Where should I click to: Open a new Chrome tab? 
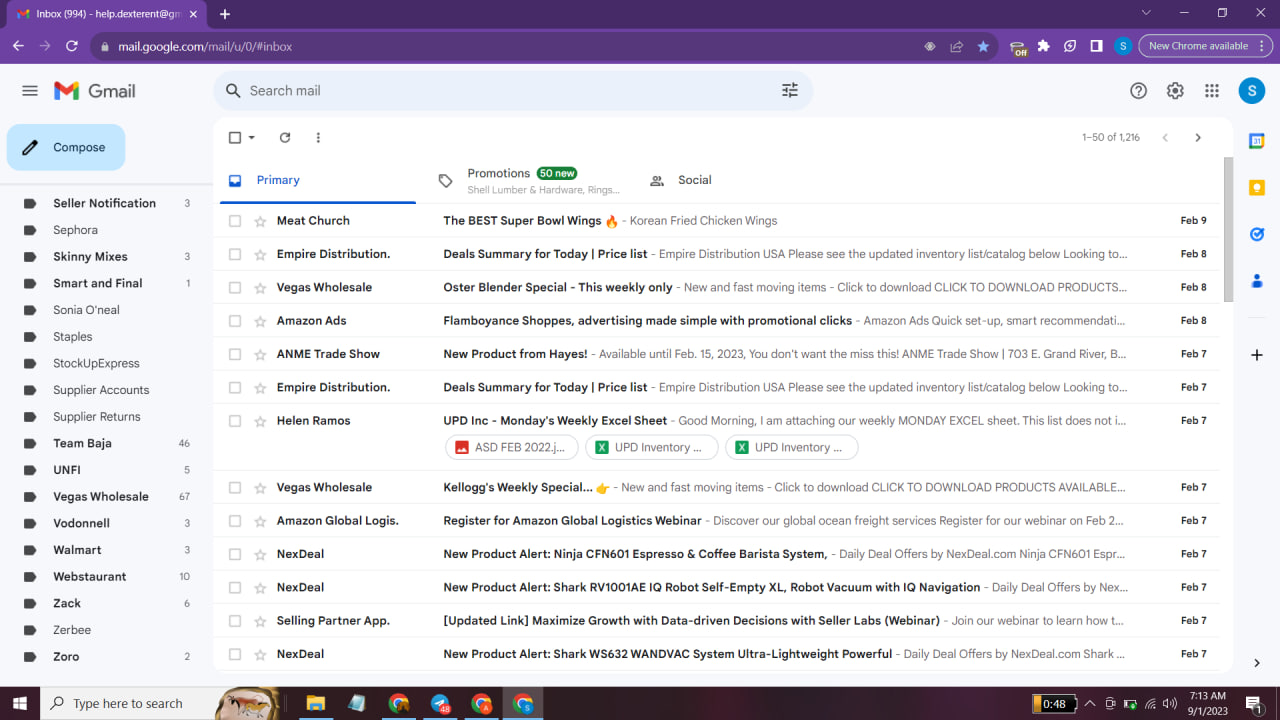(225, 14)
